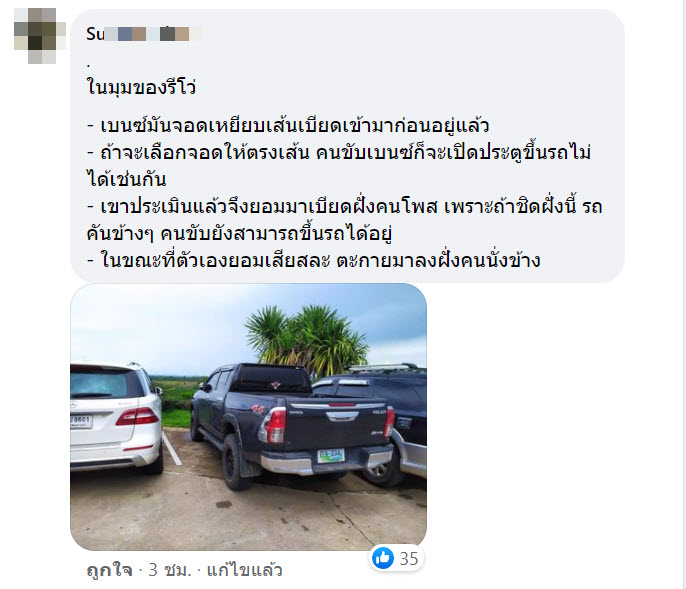
Task: Click the white car's license plate
Action: tap(80, 422)
